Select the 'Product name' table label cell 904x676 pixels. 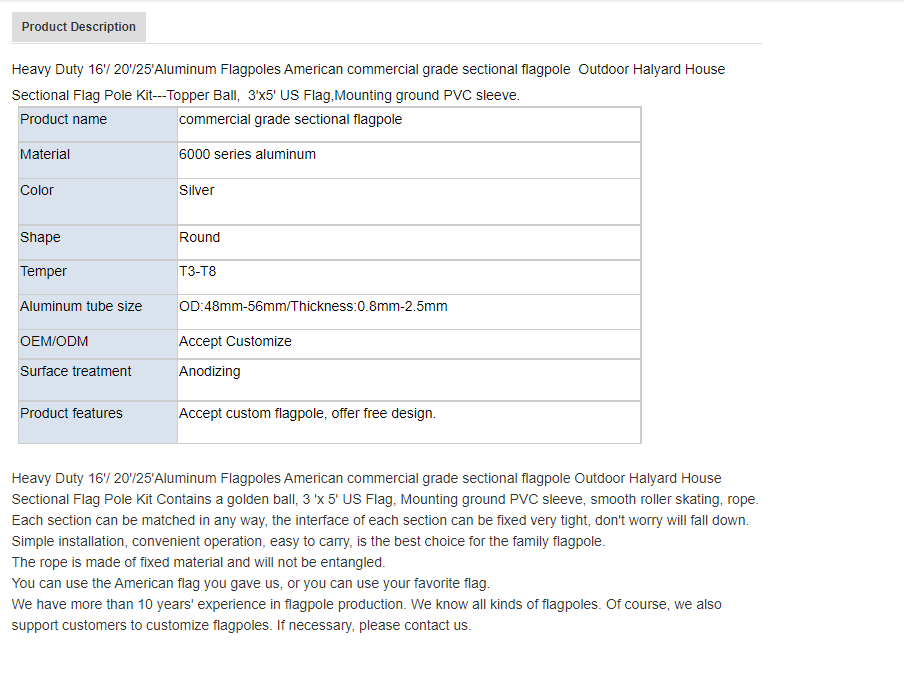click(98, 124)
